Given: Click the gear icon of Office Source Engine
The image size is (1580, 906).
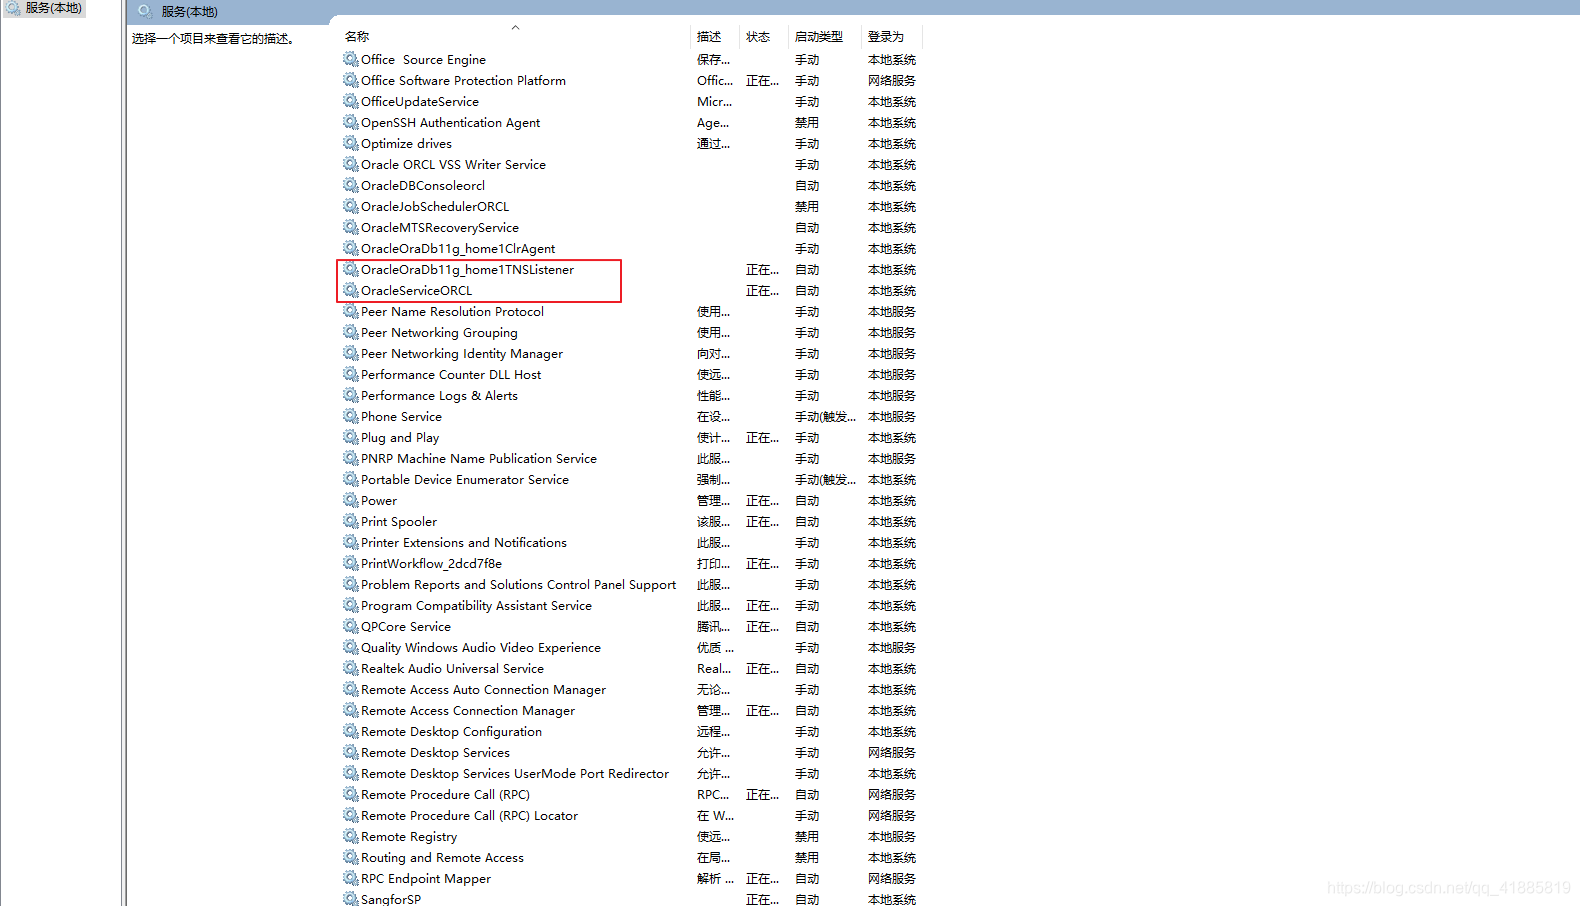Looking at the screenshot, I should (351, 59).
